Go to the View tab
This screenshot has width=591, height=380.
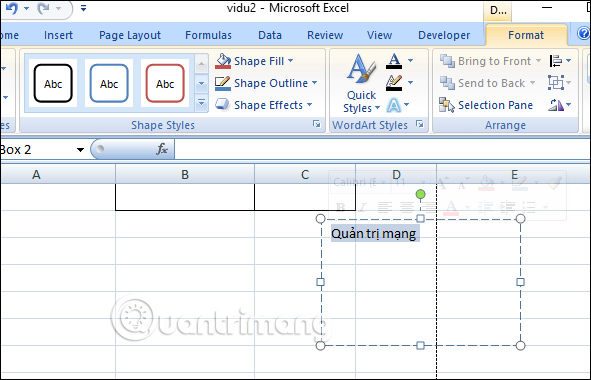[x=379, y=35]
